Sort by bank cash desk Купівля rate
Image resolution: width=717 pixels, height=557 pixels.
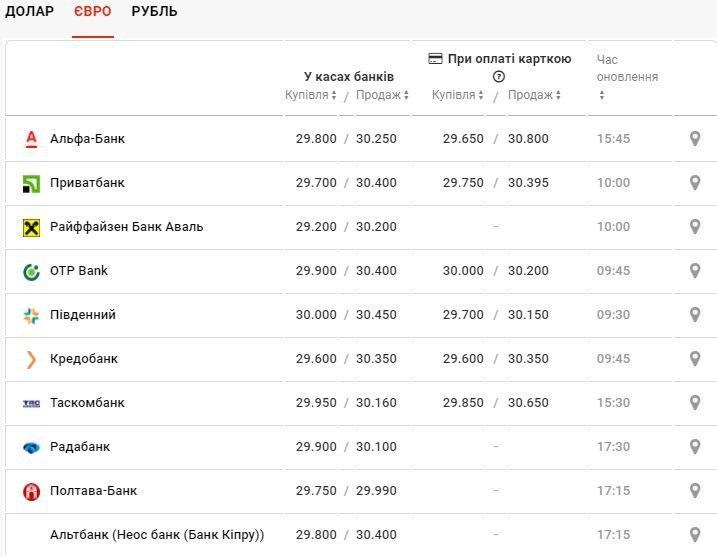(311, 95)
